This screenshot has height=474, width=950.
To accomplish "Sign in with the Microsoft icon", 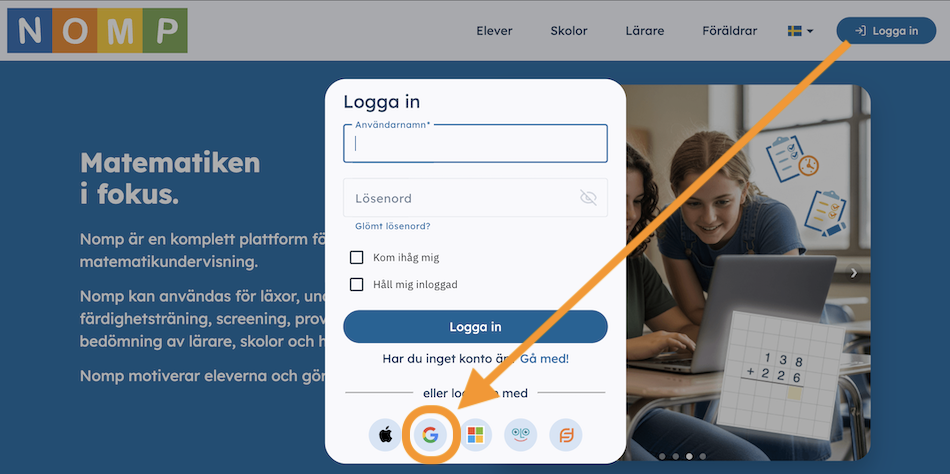I will coord(476,435).
